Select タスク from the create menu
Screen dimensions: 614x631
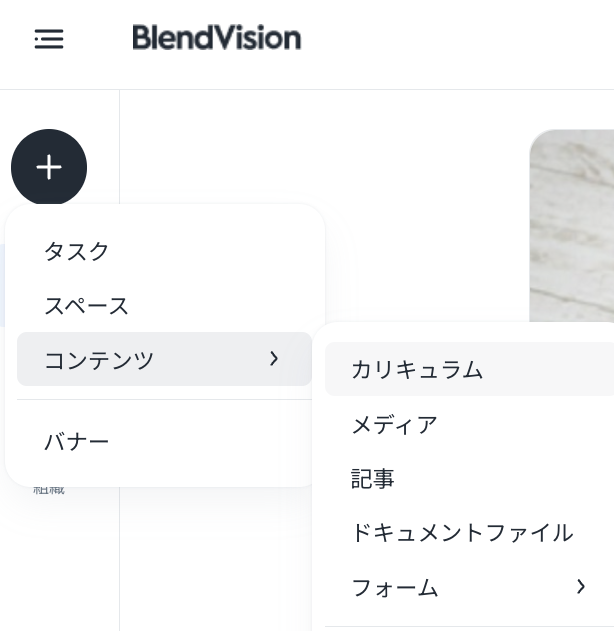click(x=77, y=251)
